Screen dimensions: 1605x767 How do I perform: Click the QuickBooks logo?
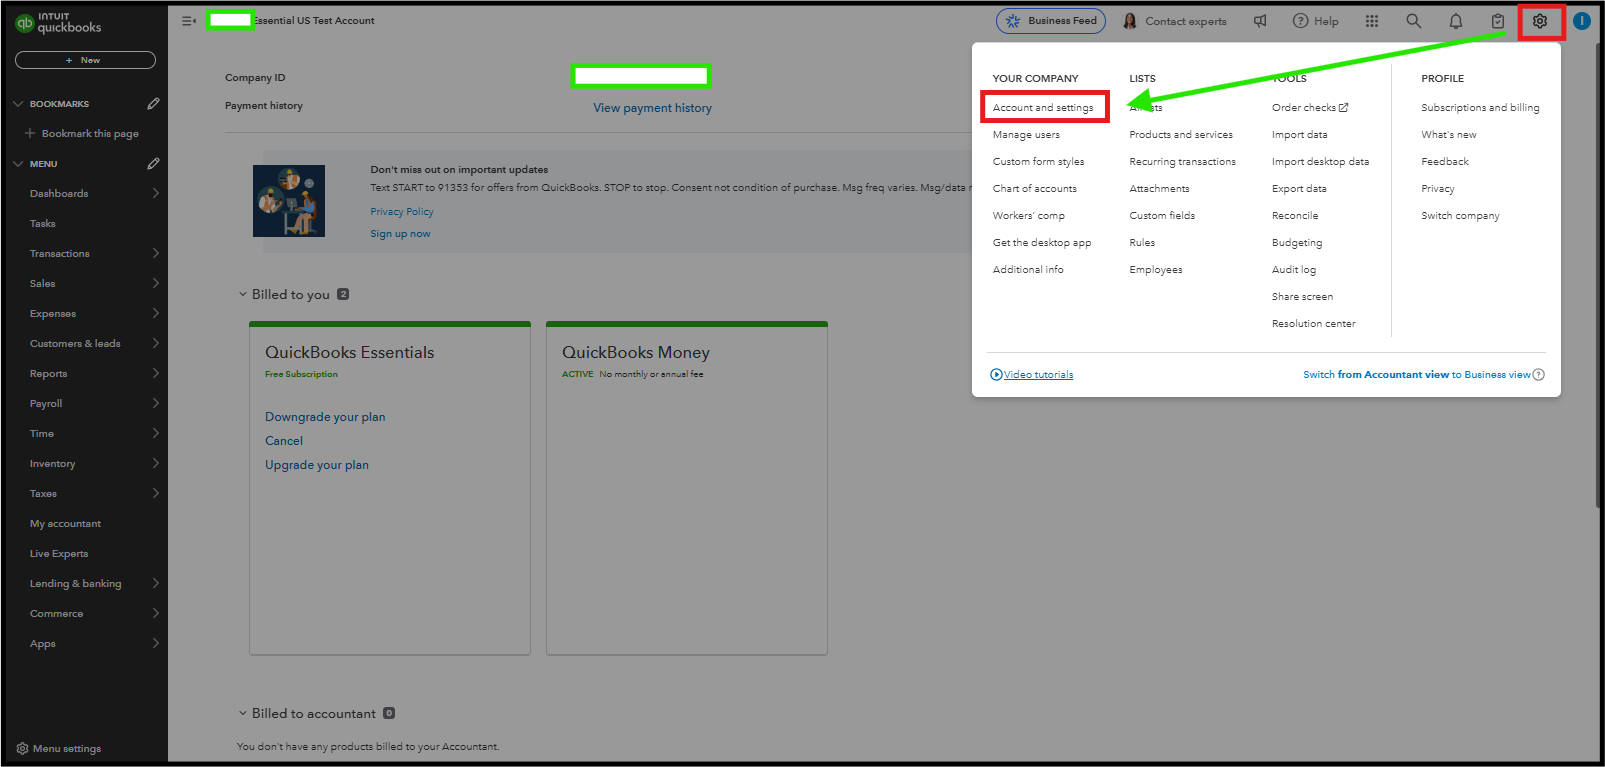(x=59, y=23)
